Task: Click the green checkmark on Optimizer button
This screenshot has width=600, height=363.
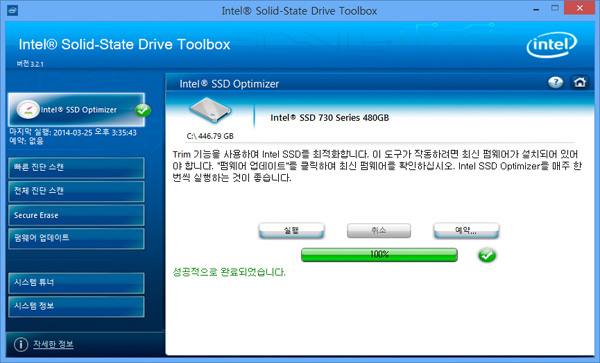Action: 142,111
